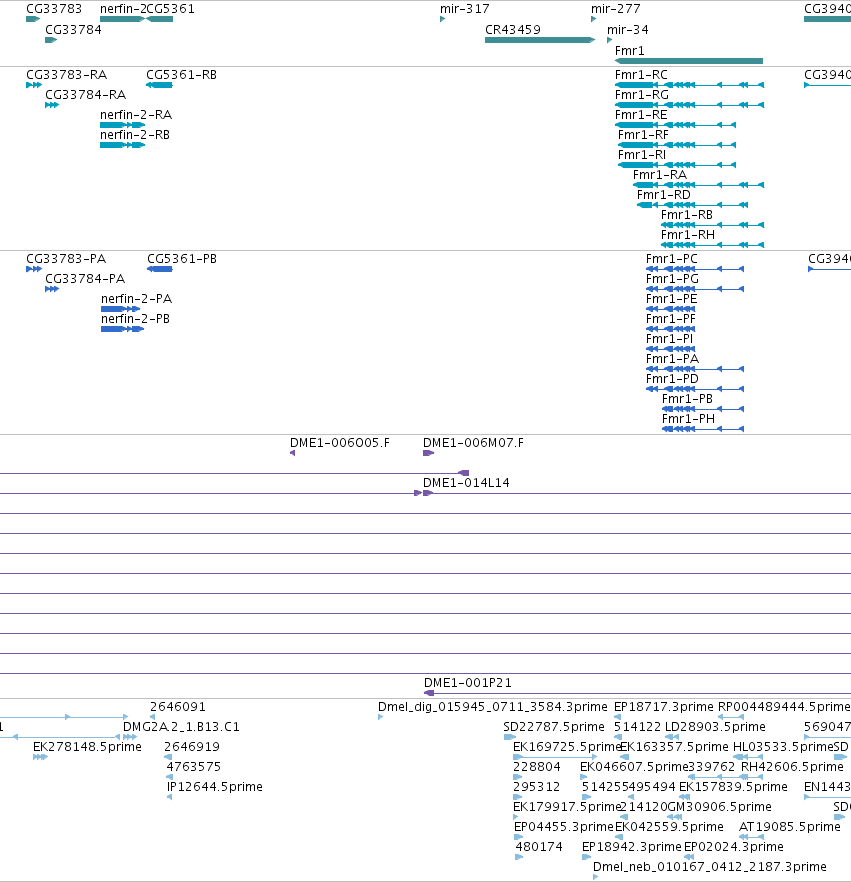
Task: Open the Fmr1-RC transcript
Action: coord(690,85)
